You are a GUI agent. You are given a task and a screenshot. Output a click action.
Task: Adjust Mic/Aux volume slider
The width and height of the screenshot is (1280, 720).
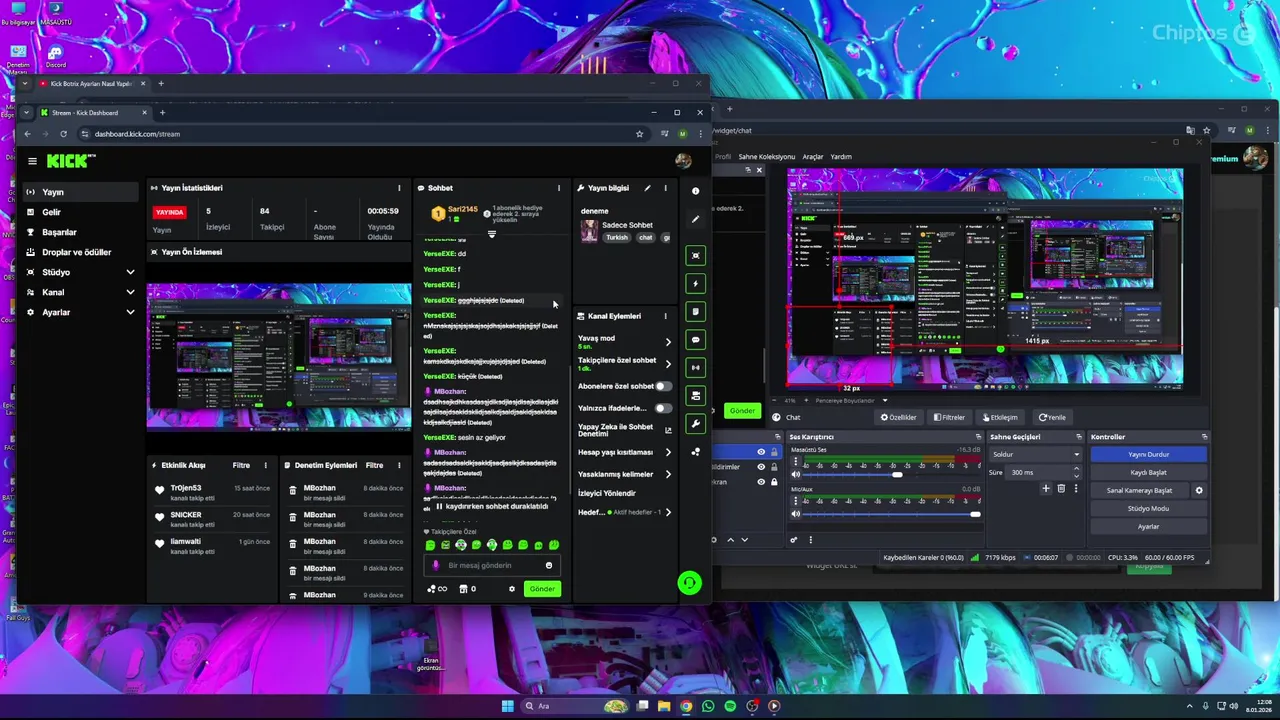pyautogui.click(x=891, y=514)
